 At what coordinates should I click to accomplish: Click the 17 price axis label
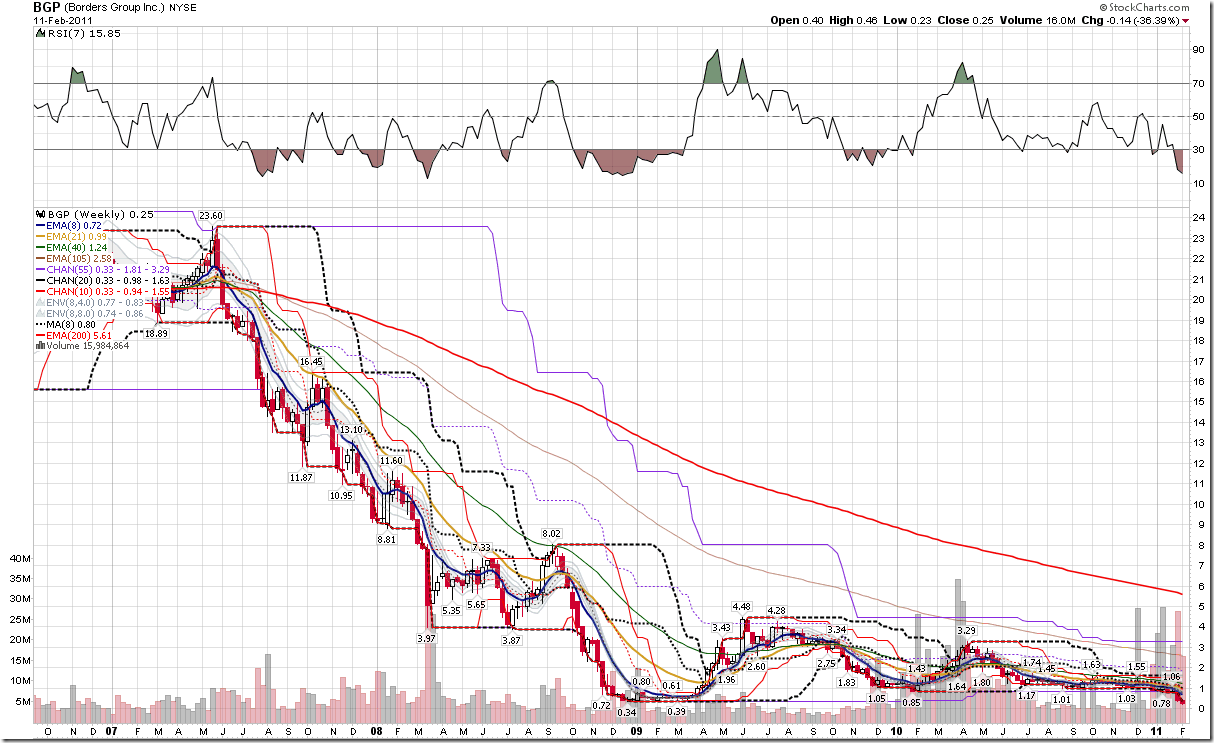(x=1197, y=361)
